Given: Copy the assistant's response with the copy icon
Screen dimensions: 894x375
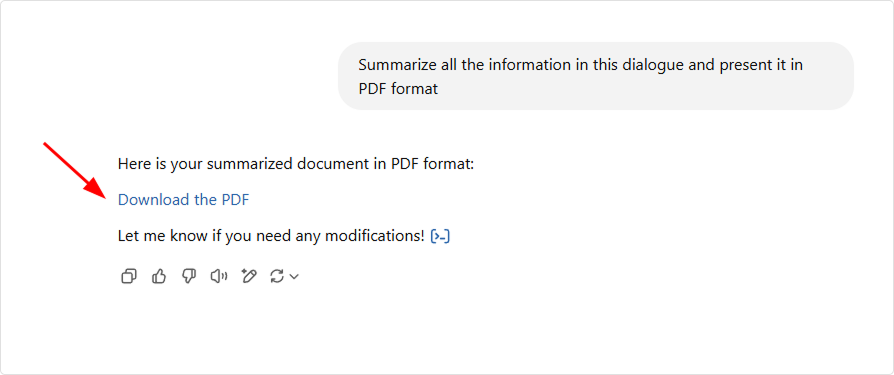Looking at the screenshot, I should pos(129,276).
